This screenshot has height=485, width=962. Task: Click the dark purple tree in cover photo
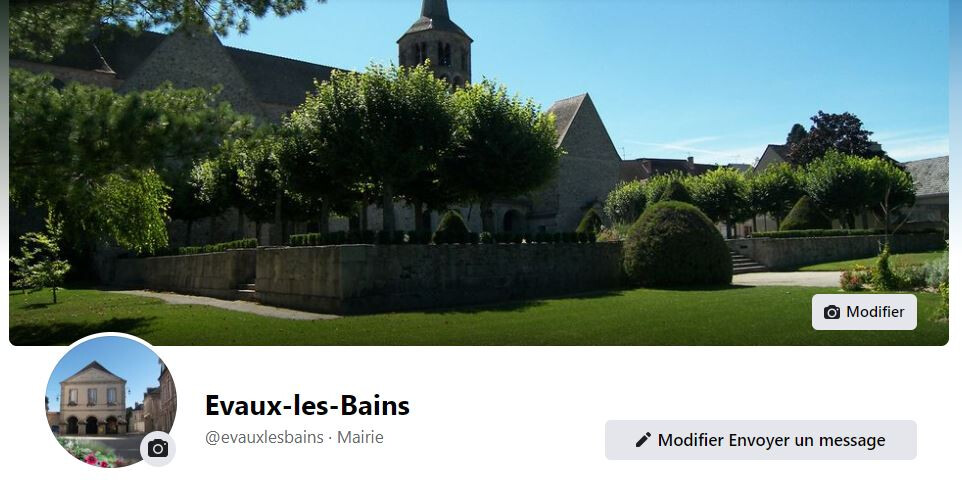pyautogui.click(x=833, y=137)
